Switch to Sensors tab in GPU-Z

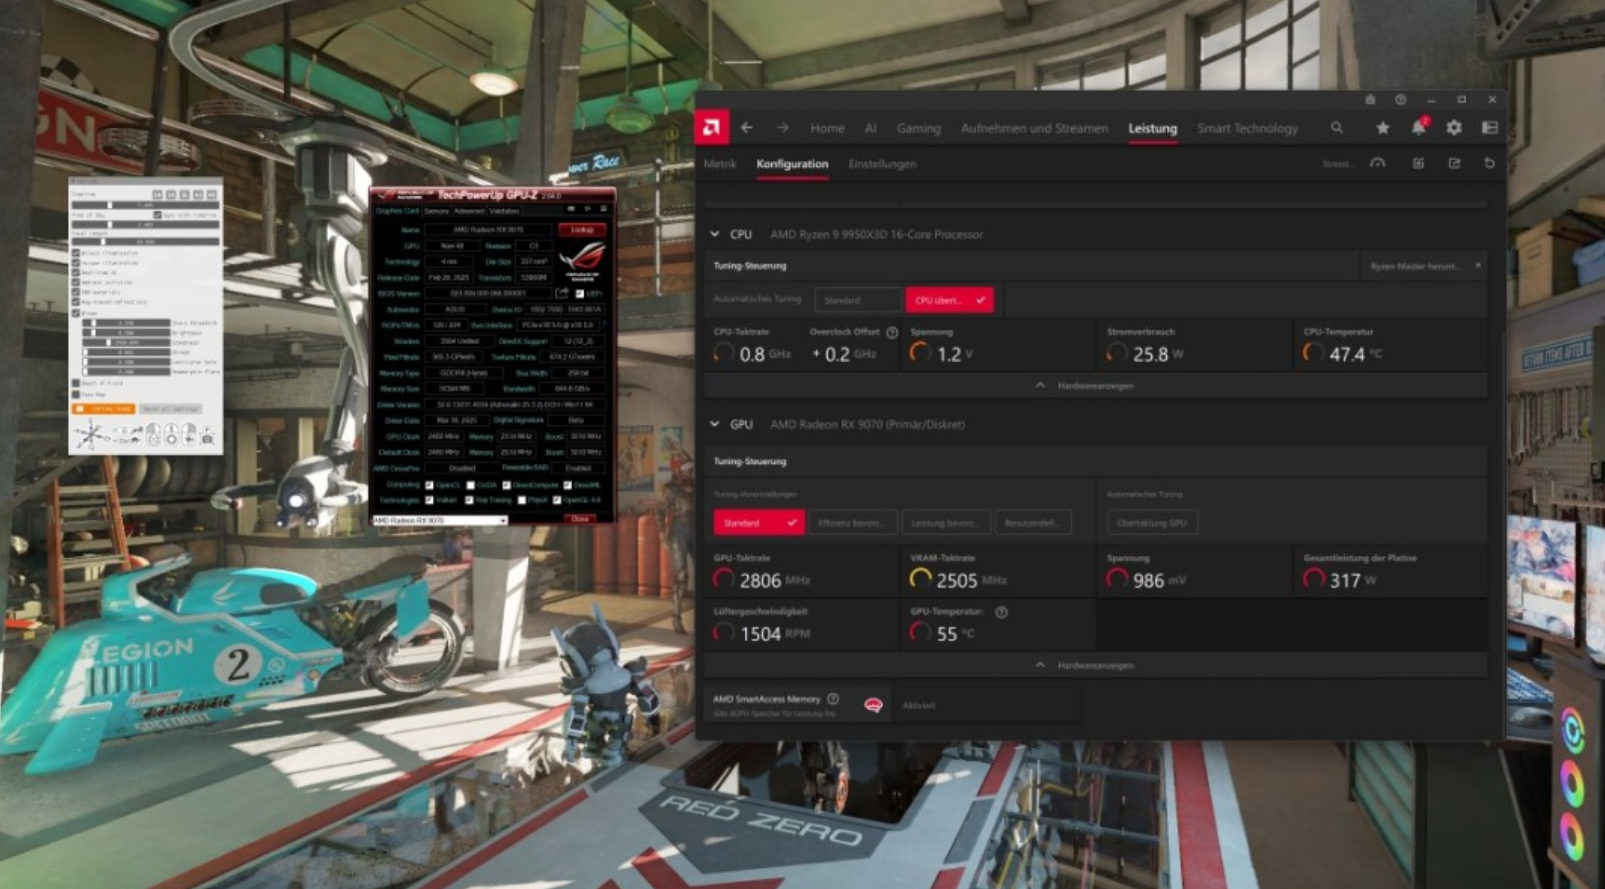(x=436, y=211)
